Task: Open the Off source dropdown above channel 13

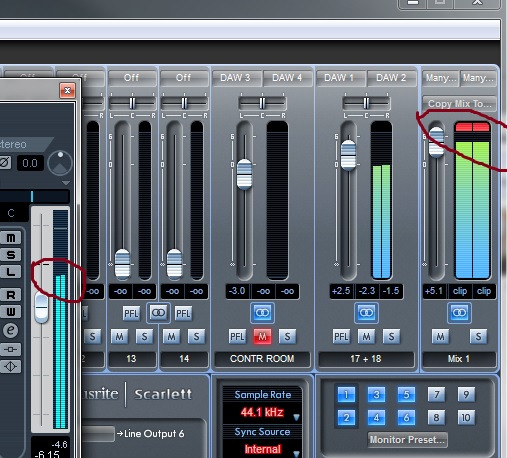Action: click(x=131, y=78)
